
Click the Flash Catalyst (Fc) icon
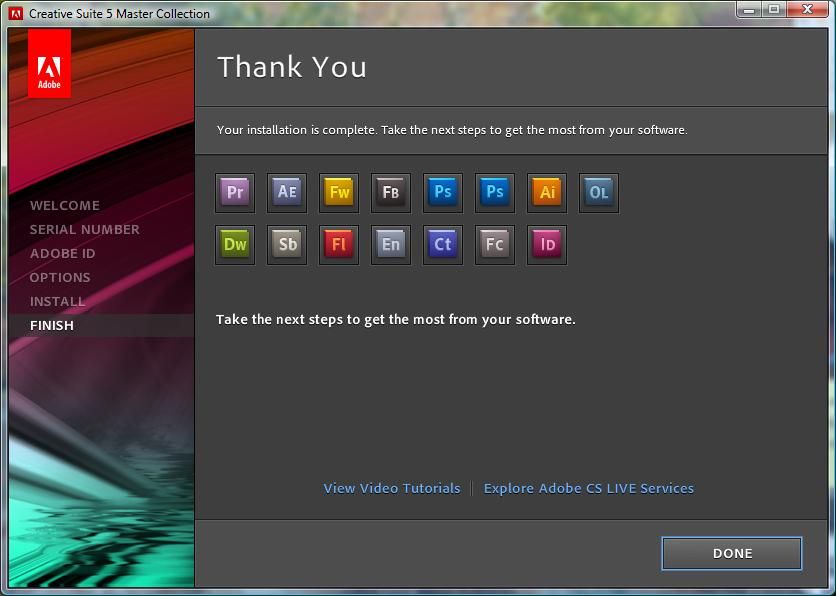(495, 245)
